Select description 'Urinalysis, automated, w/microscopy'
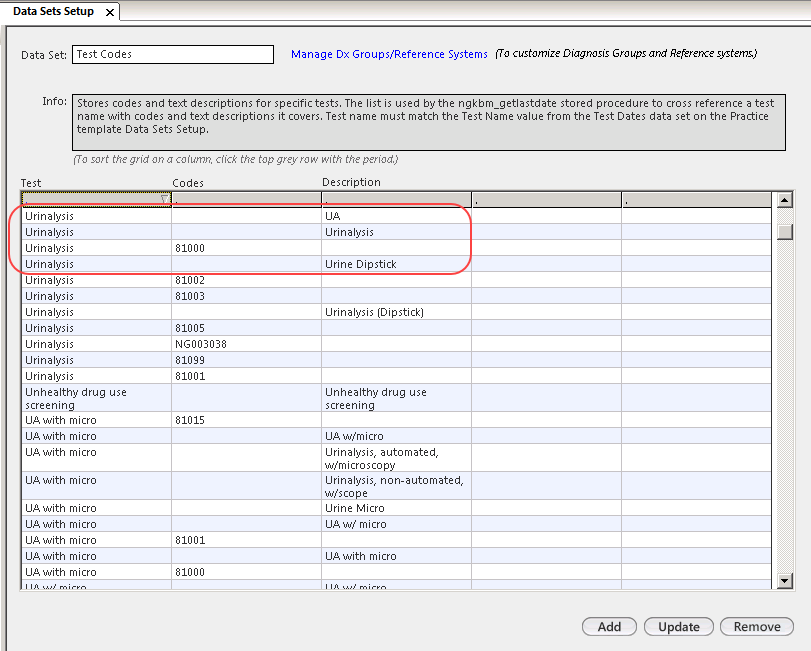The image size is (811, 651). click(396, 458)
